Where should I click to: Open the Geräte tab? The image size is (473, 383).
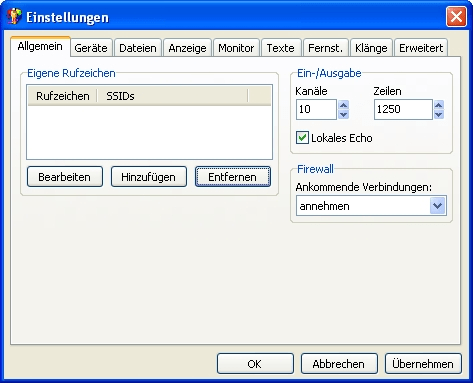[91, 48]
